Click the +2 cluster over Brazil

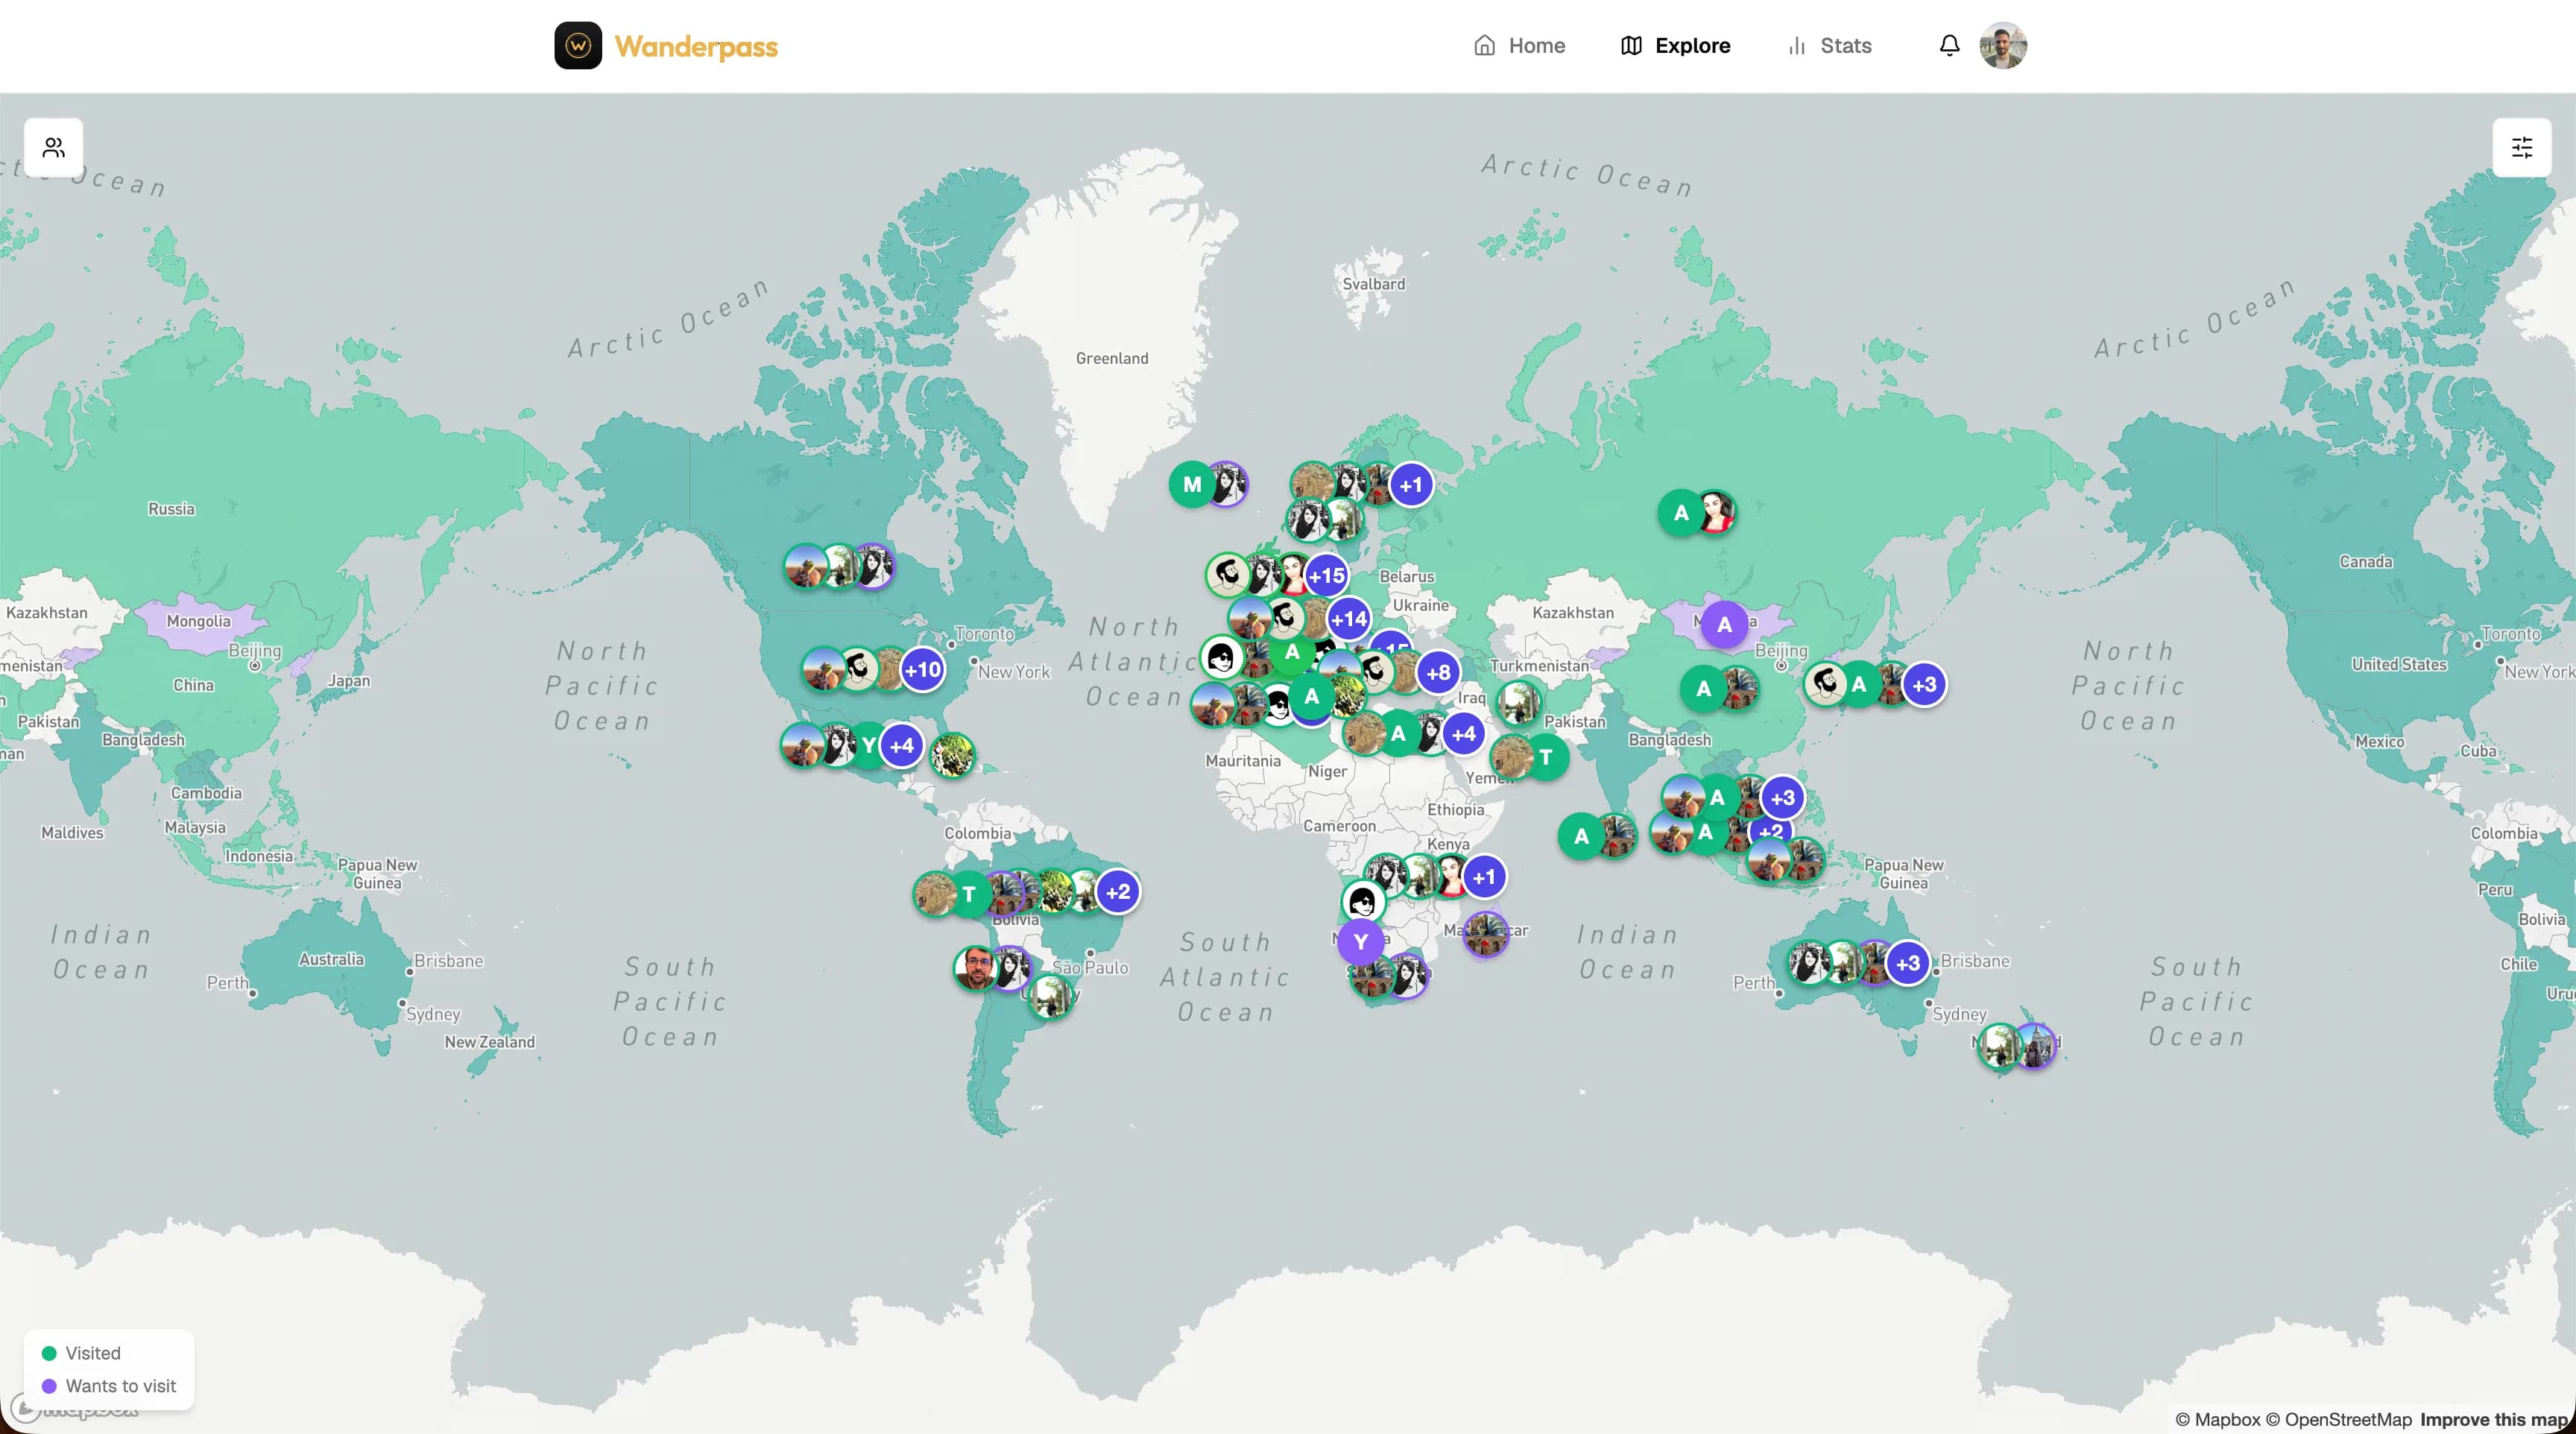(x=1117, y=891)
